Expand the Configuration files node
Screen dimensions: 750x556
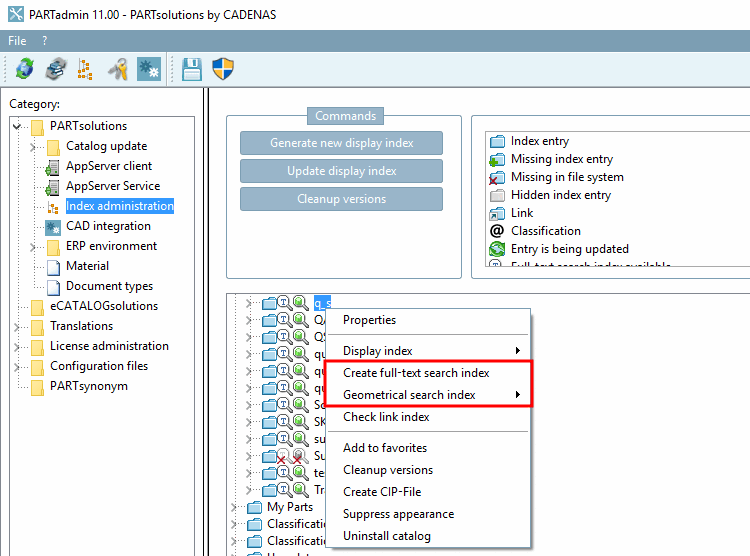tap(17, 367)
